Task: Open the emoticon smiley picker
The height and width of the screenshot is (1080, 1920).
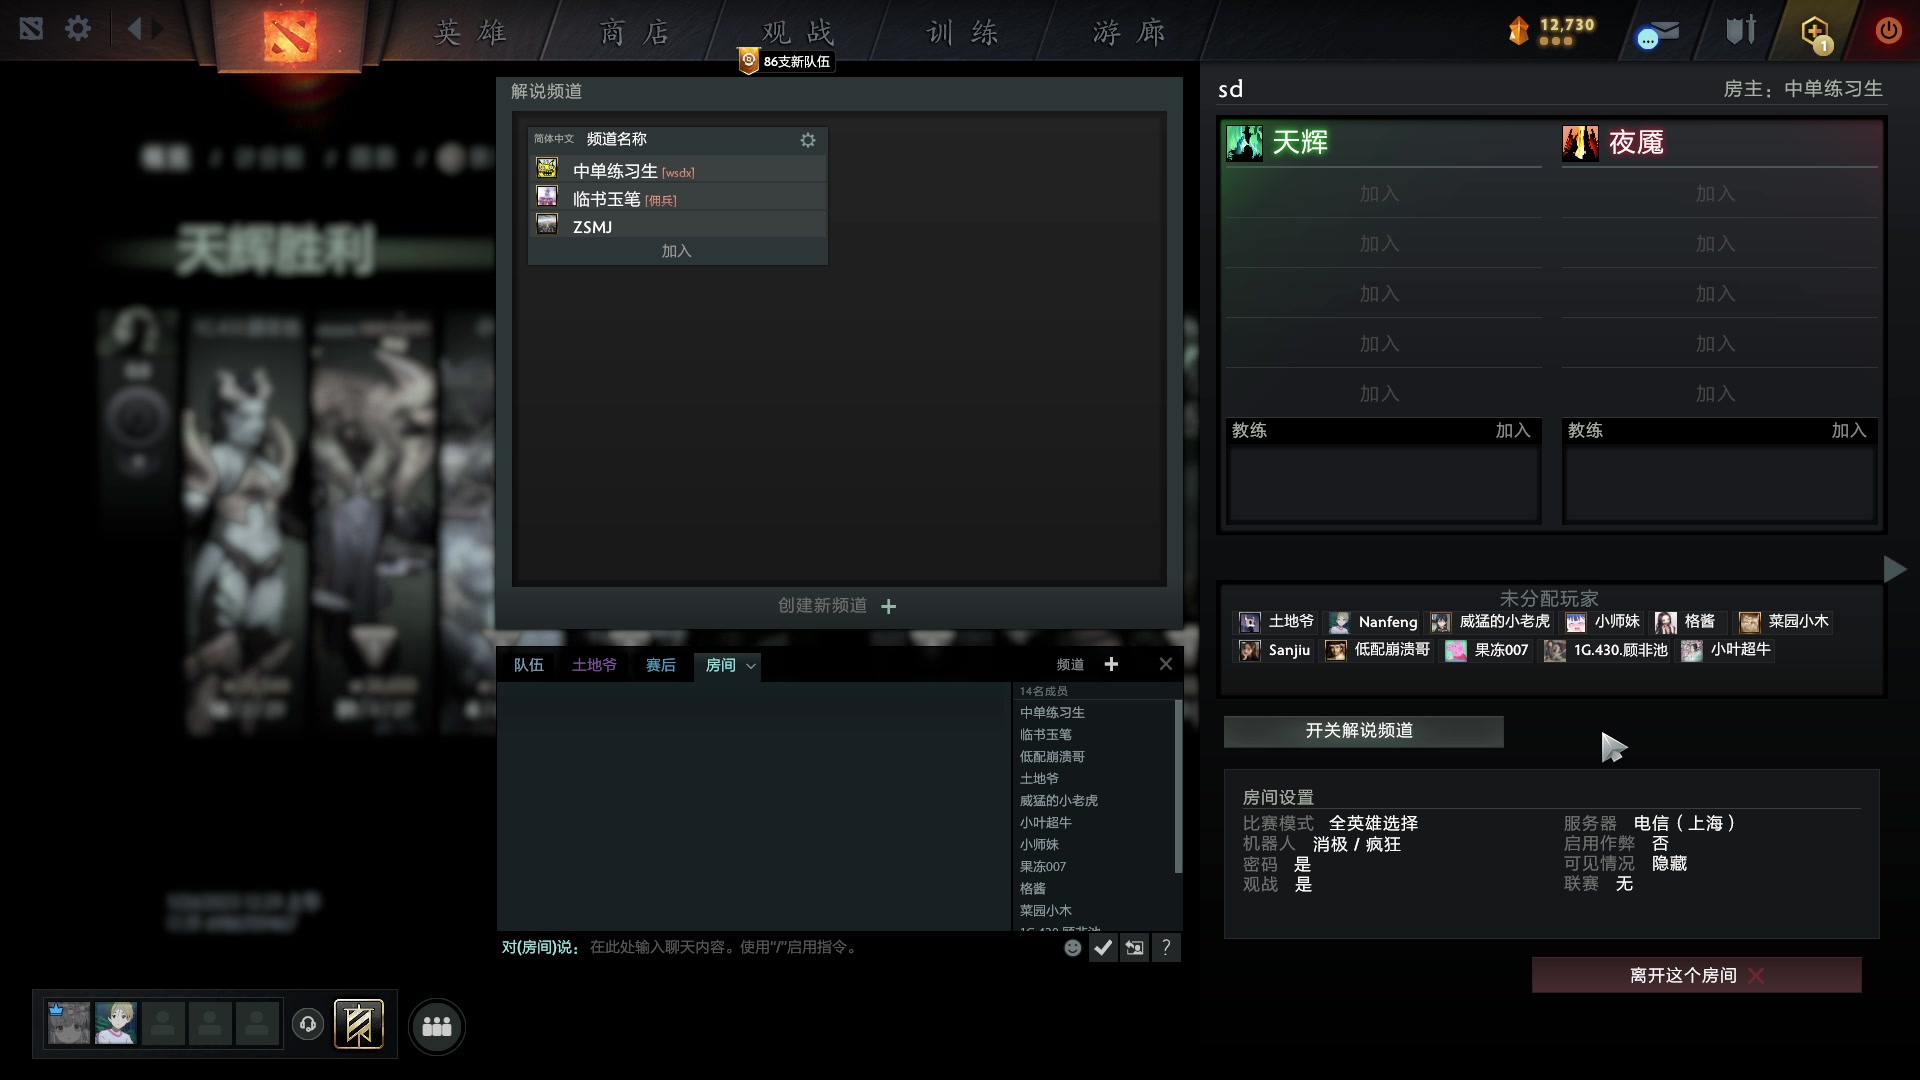Action: coord(1073,948)
